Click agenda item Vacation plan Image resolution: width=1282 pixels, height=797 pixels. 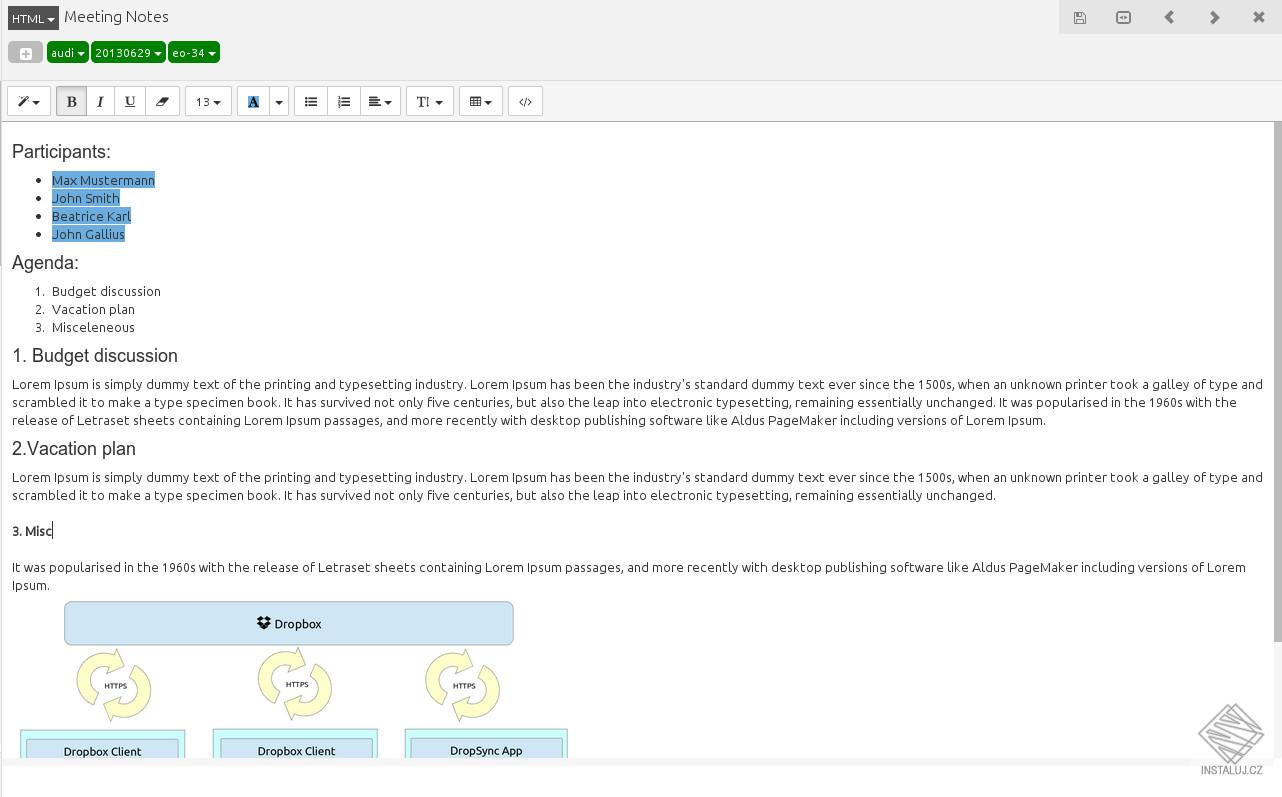click(93, 309)
